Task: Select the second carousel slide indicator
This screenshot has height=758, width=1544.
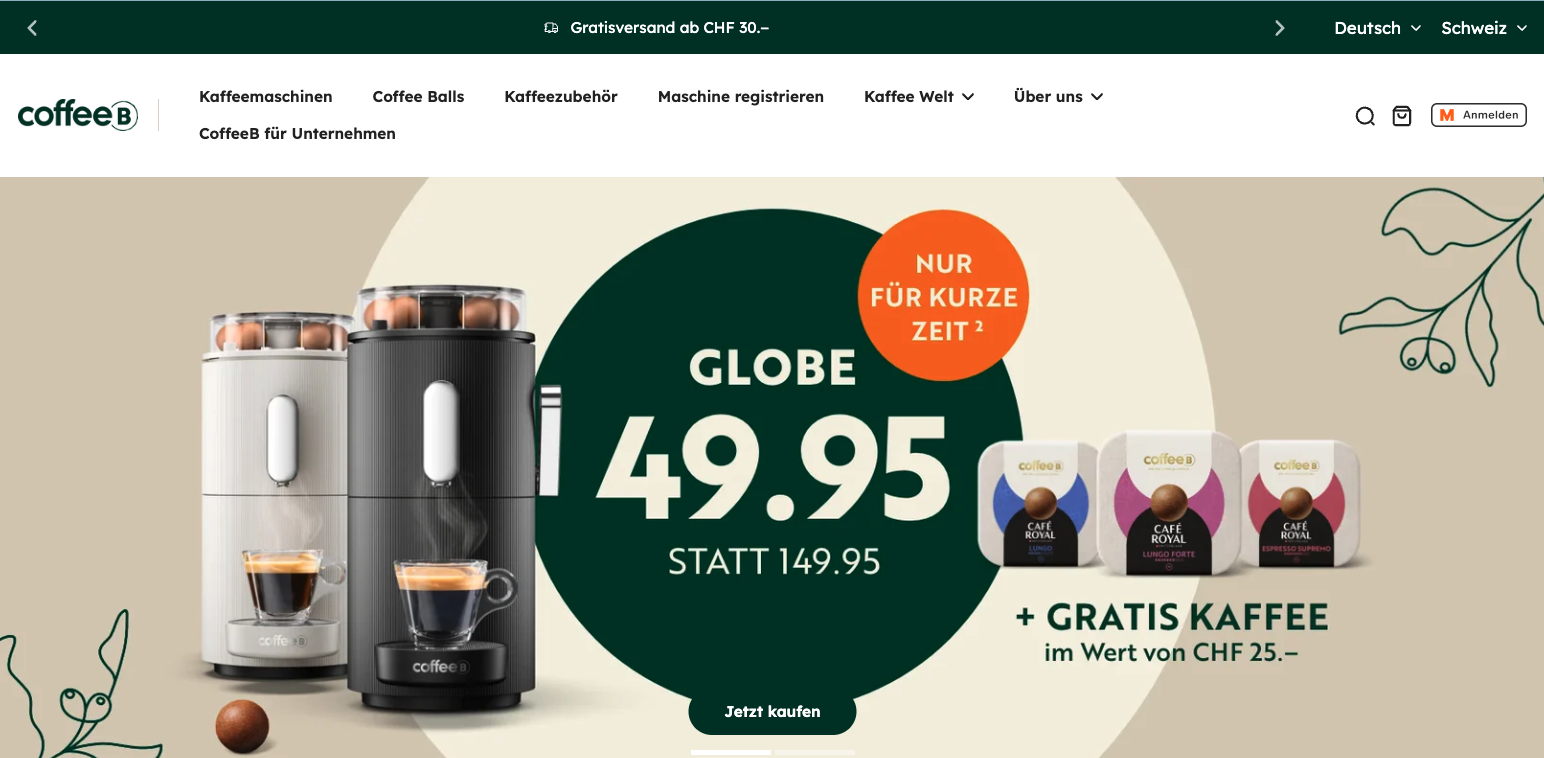Action: pos(815,752)
